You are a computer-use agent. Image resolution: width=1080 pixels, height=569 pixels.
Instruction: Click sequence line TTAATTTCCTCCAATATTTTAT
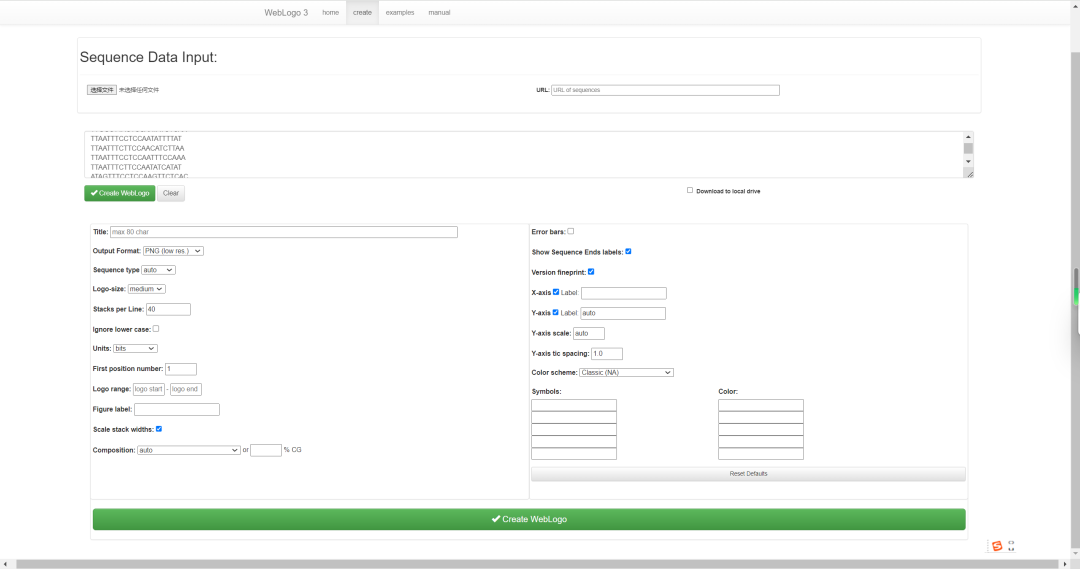pyautogui.click(x=136, y=138)
